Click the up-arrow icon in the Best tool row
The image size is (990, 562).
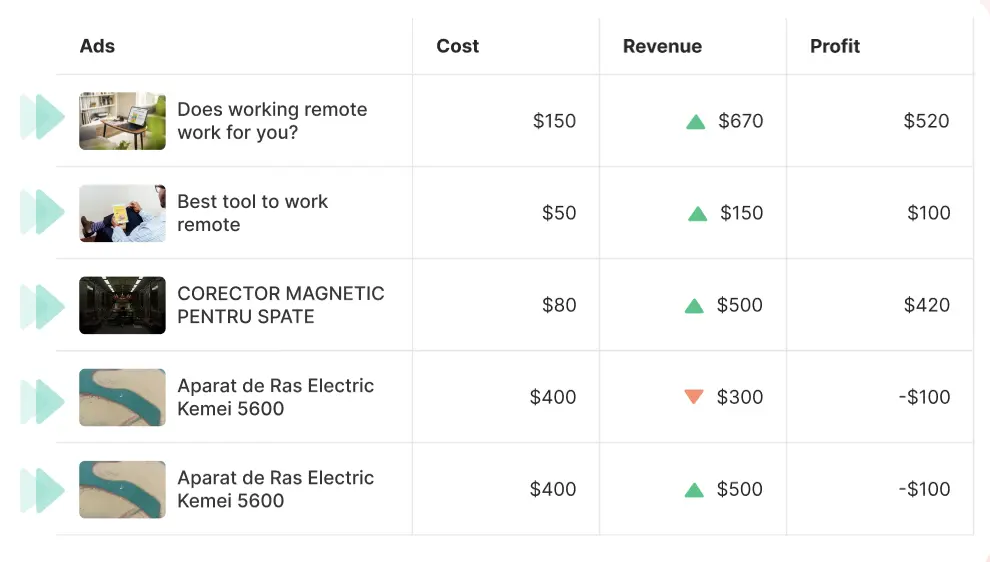[x=697, y=214]
